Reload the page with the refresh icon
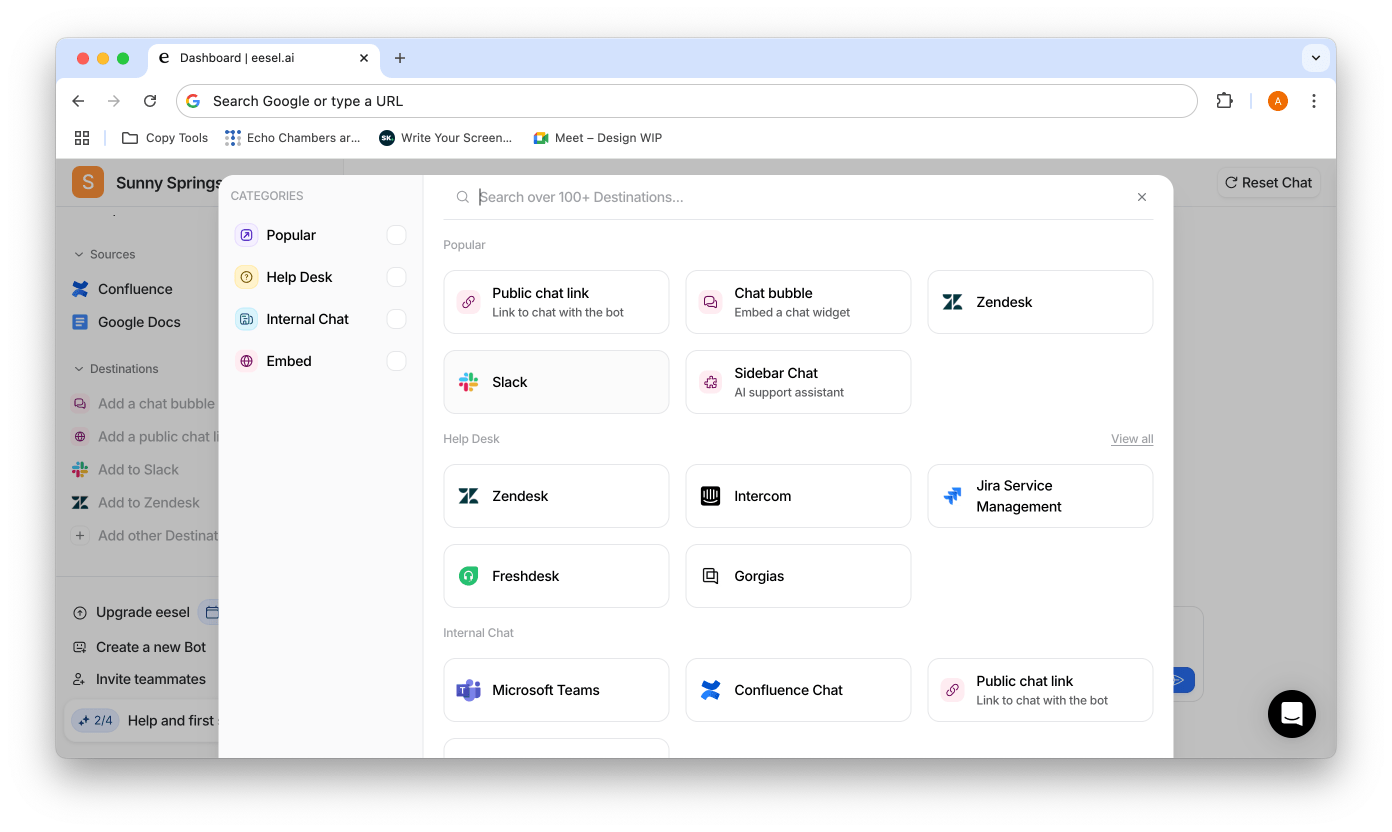 (150, 101)
